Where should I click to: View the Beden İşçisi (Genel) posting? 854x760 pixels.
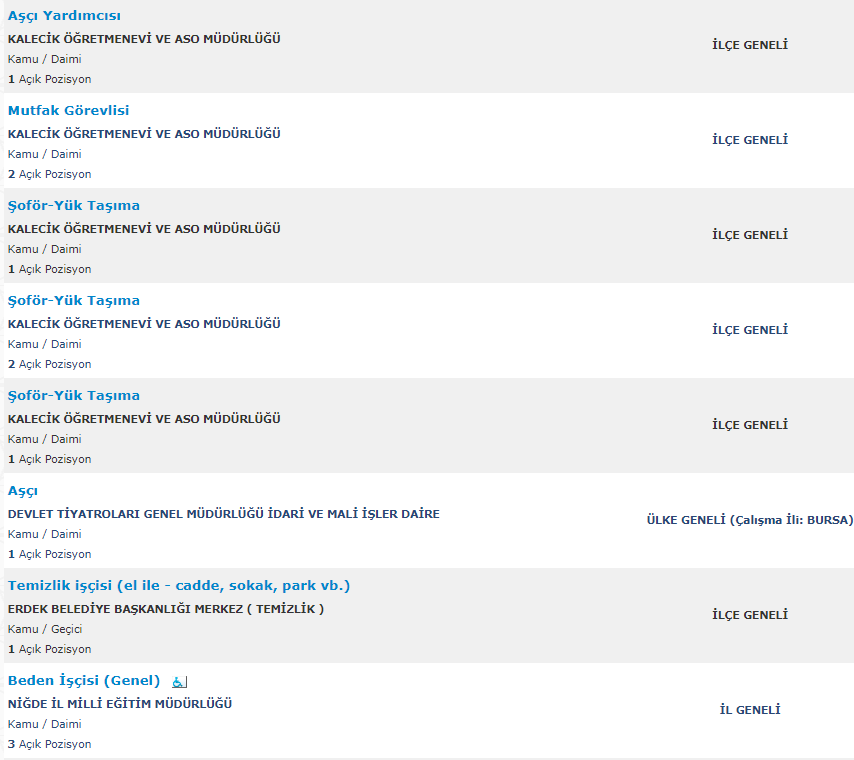click(84, 681)
